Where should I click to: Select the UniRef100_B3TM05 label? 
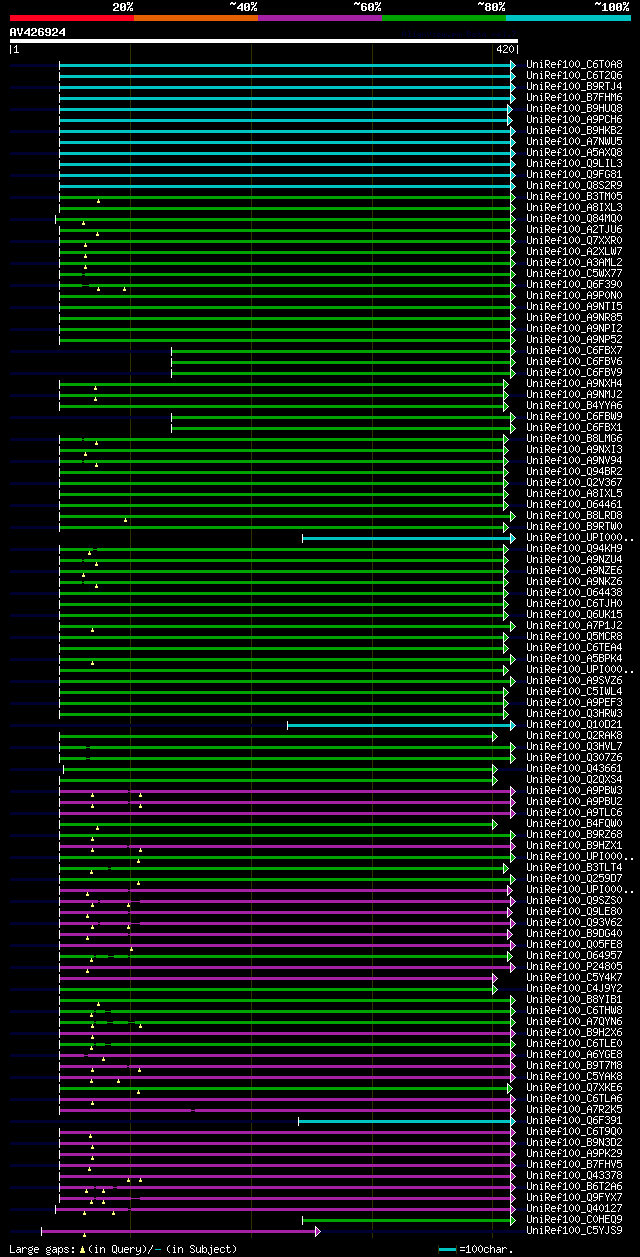point(574,196)
